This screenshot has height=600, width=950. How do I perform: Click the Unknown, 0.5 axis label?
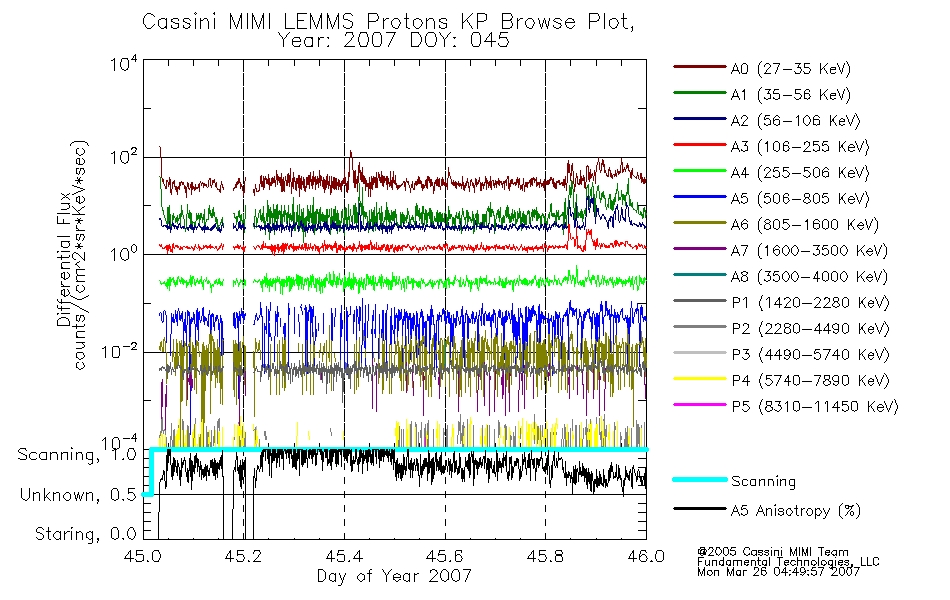coord(79,496)
